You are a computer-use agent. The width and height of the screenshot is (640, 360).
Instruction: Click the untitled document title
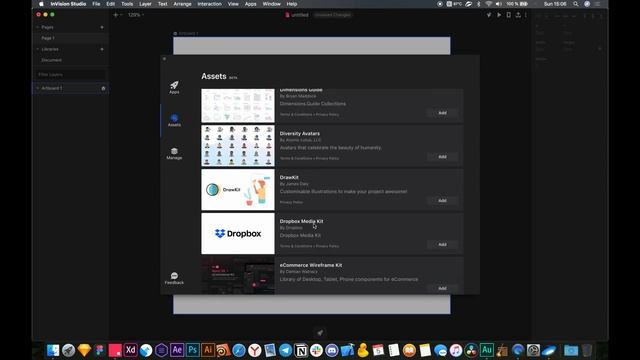tap(300, 15)
